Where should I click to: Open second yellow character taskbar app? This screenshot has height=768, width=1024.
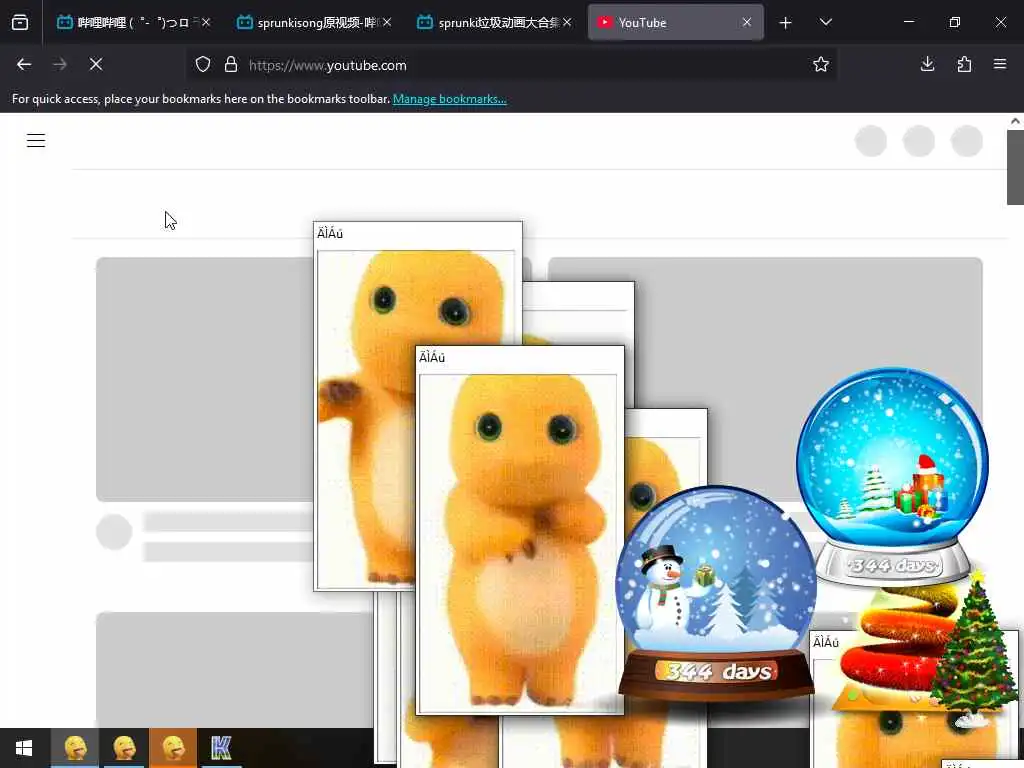pos(124,748)
